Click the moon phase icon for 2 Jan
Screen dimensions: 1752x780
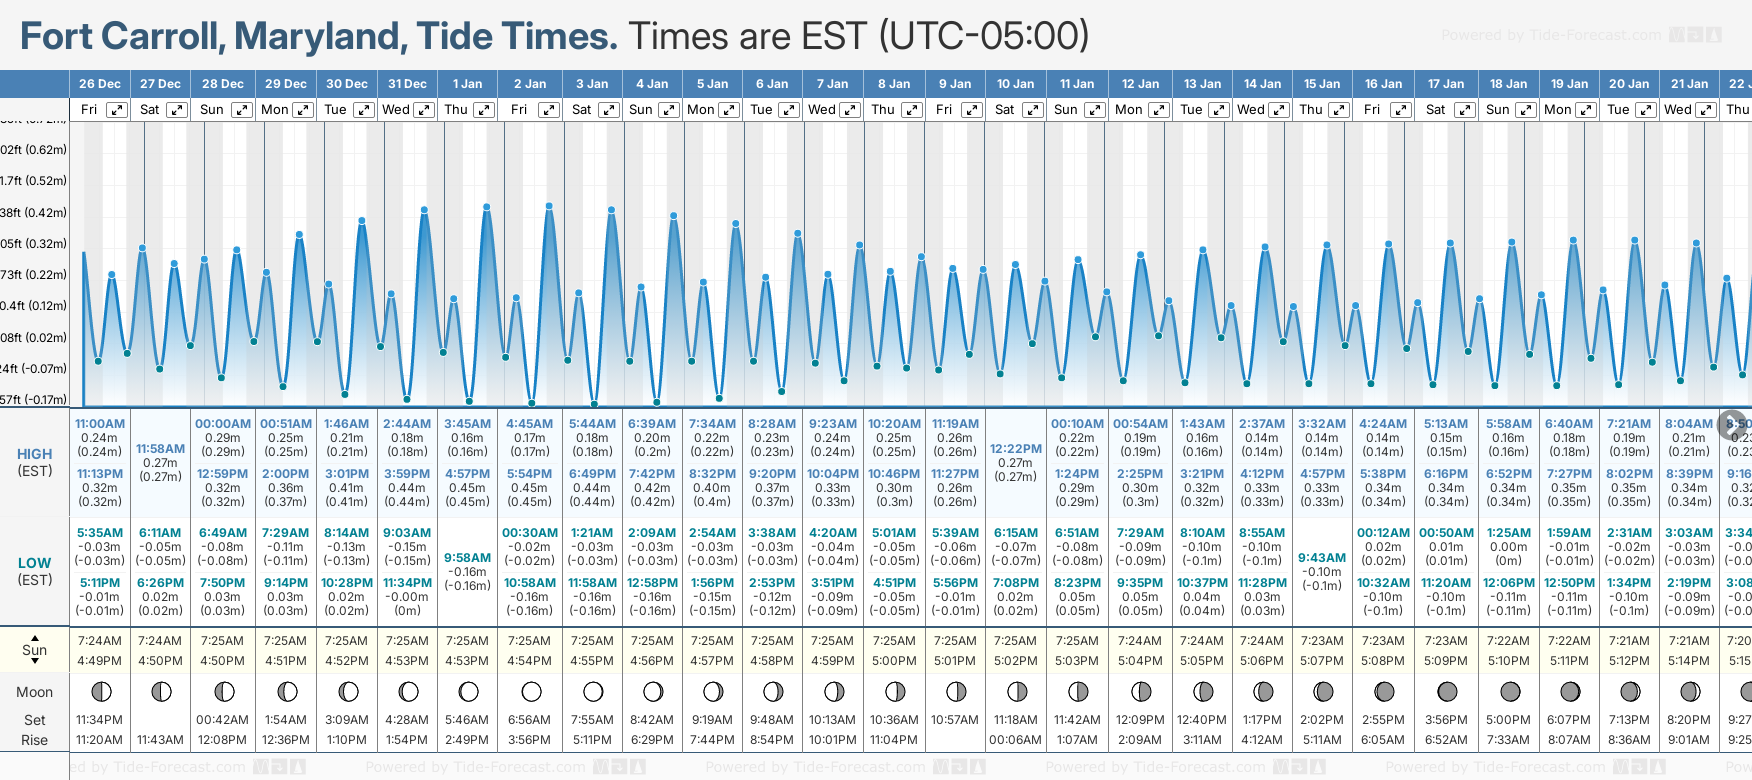tap(531, 691)
